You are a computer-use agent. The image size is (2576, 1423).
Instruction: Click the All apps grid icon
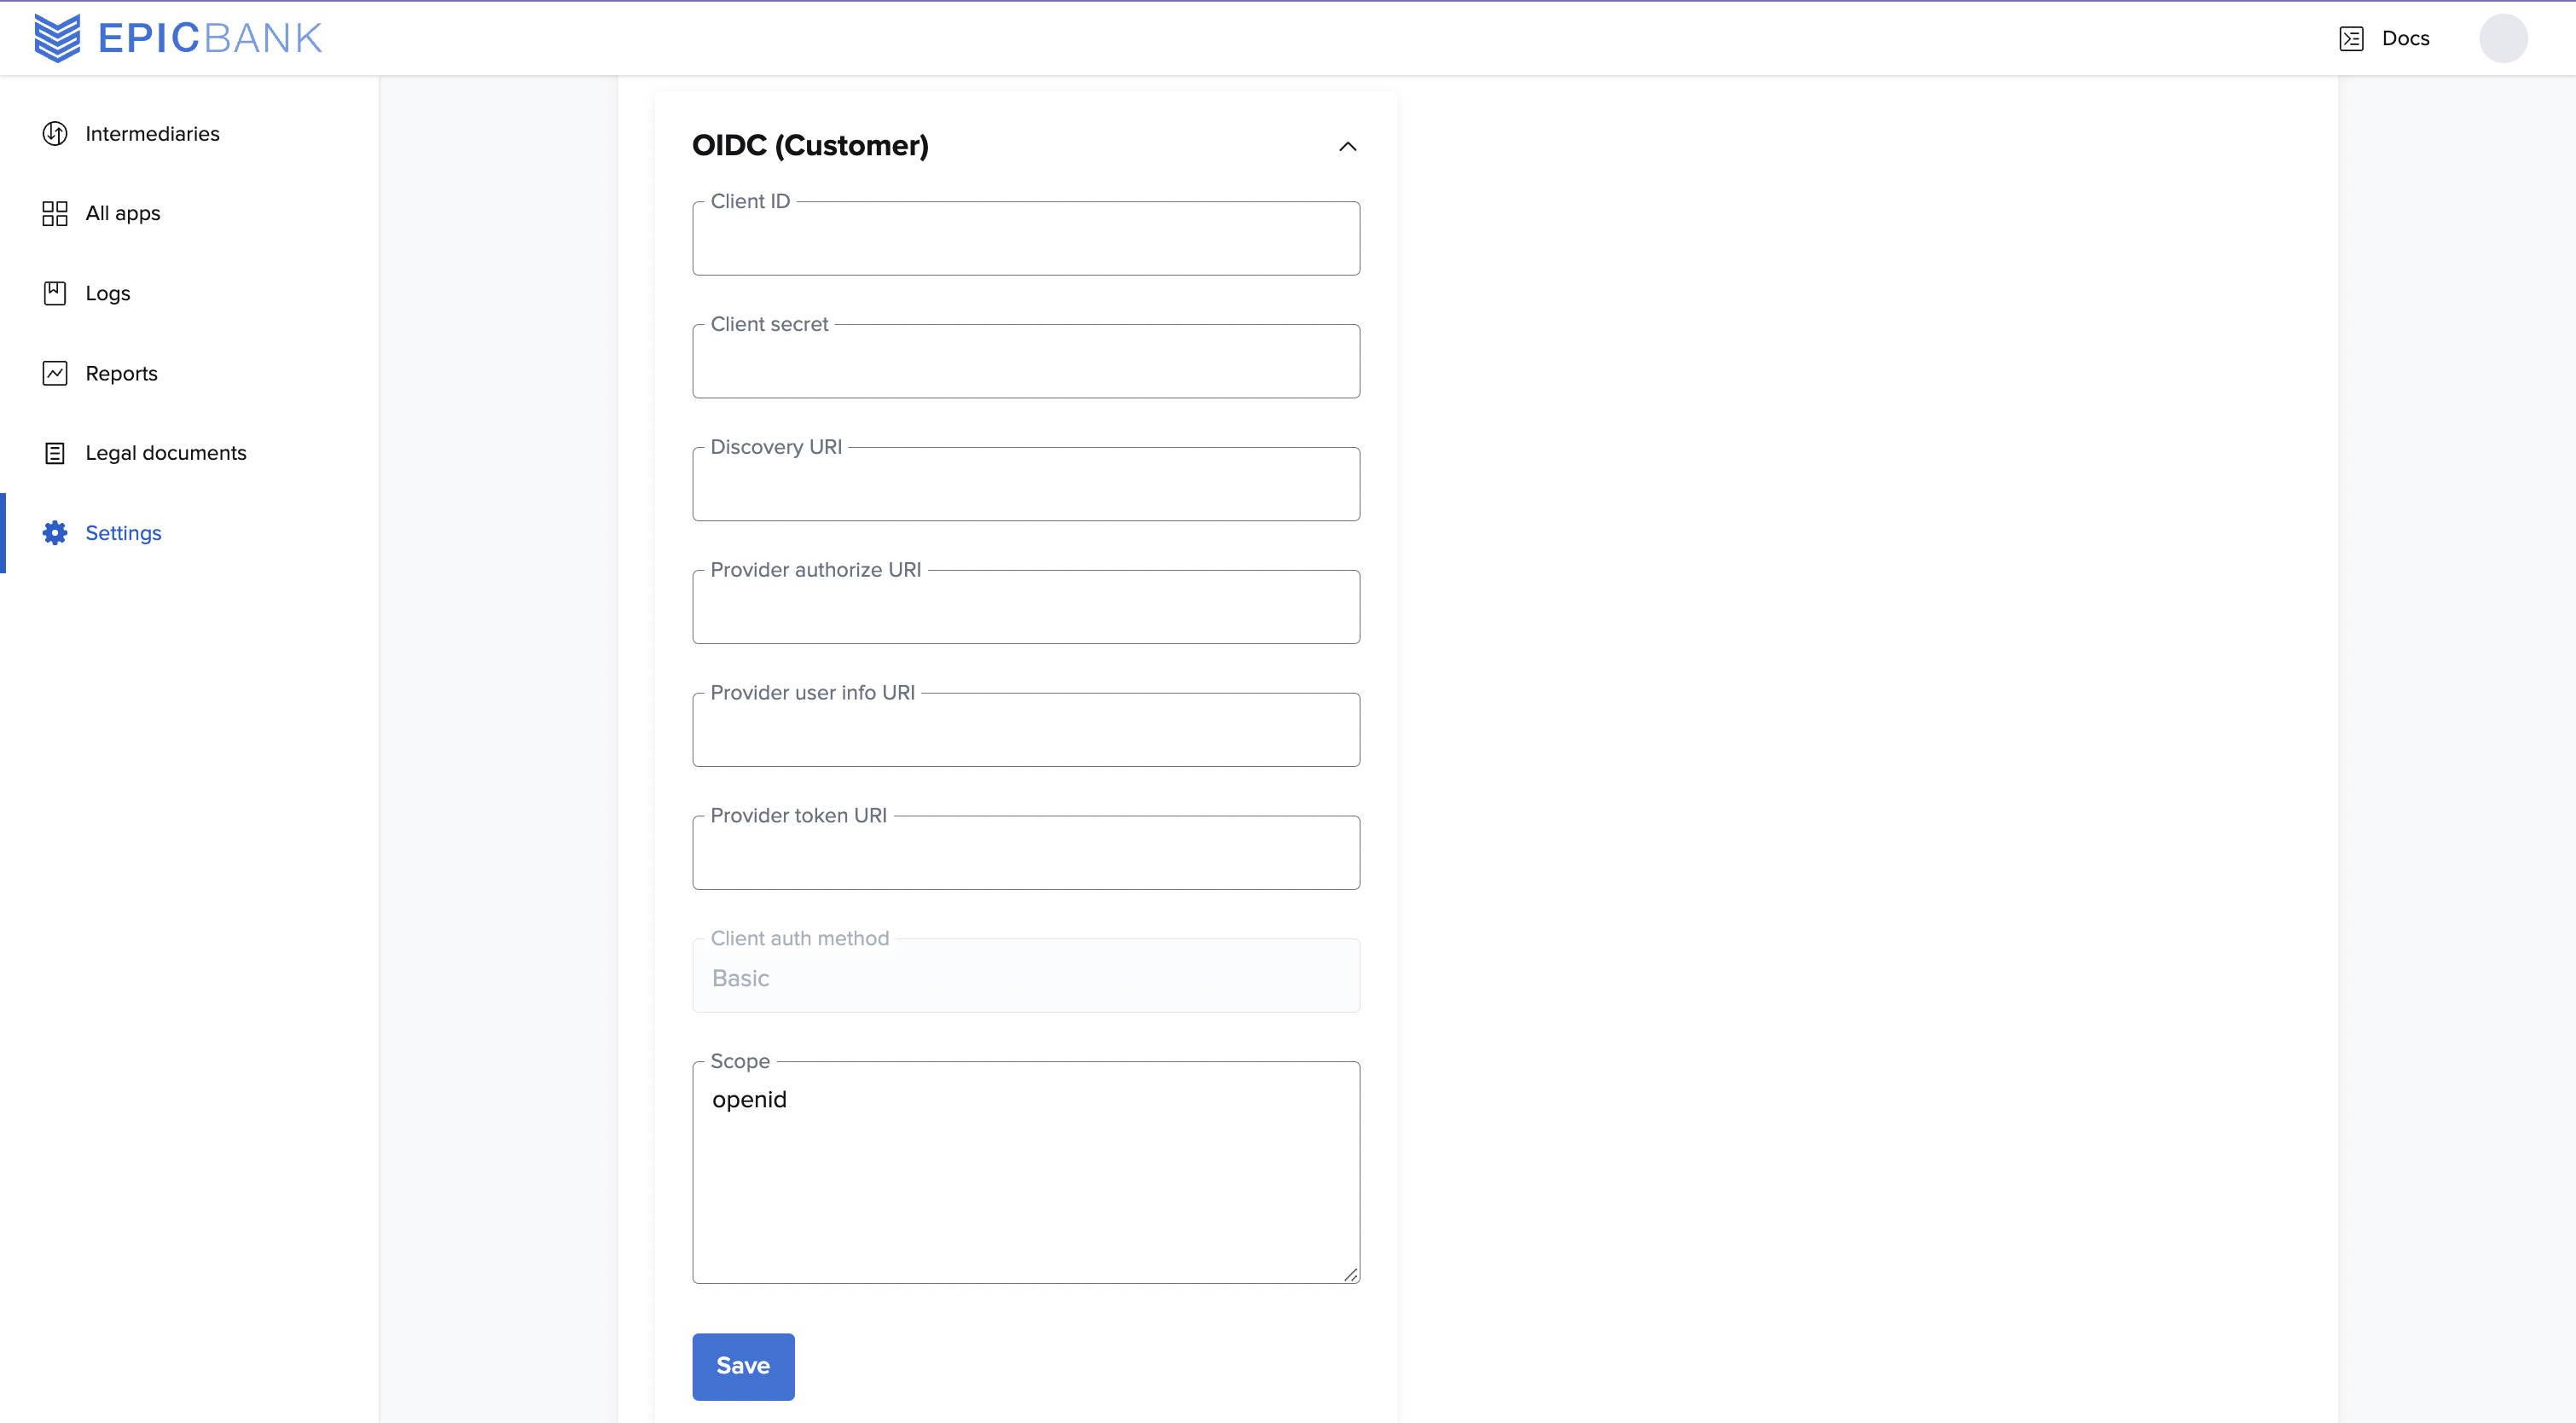click(x=54, y=212)
